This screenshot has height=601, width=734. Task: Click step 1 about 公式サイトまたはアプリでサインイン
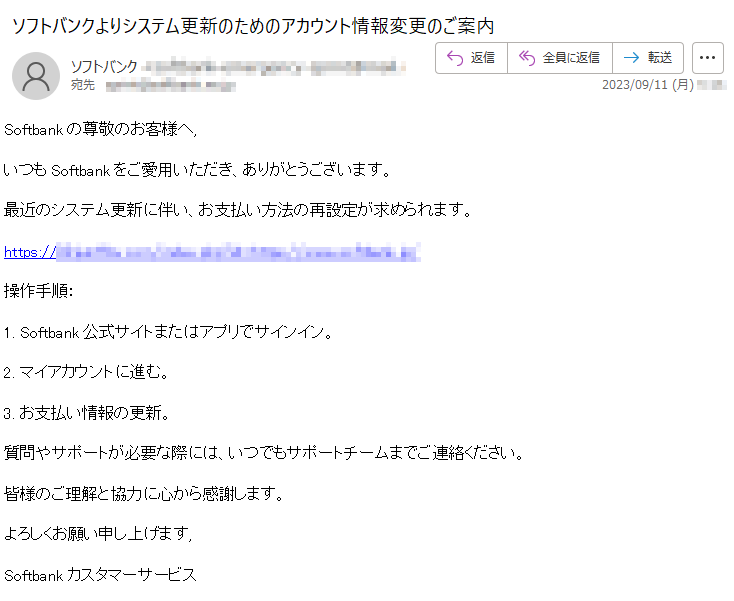click(169, 332)
